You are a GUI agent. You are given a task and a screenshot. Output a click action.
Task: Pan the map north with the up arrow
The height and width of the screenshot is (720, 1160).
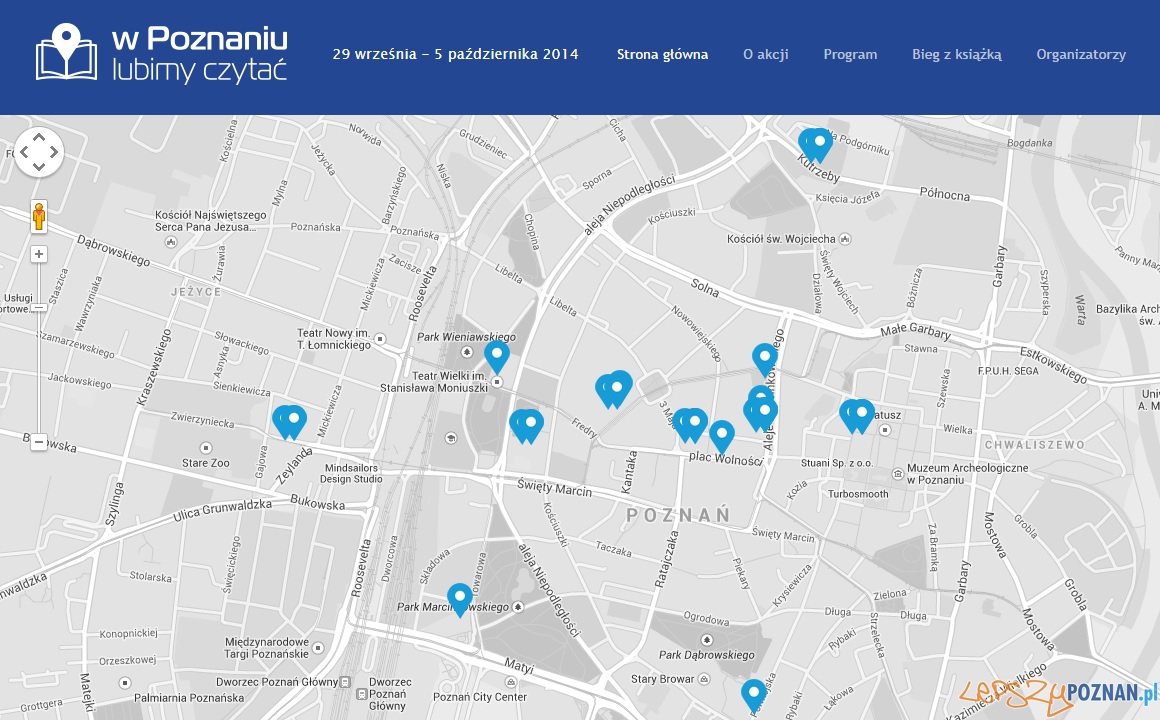click(39, 137)
